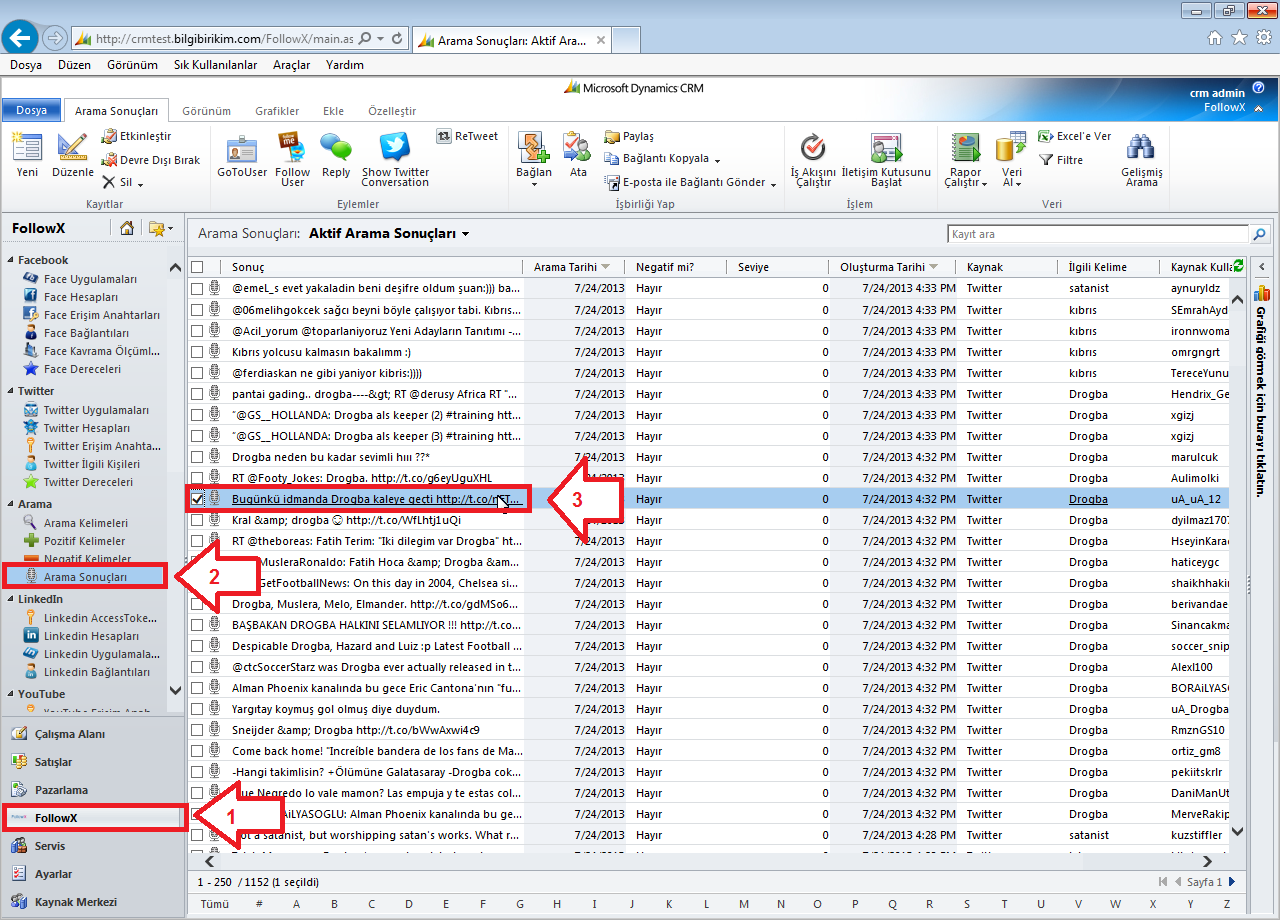The image size is (1280, 920).
Task: Click the Düzenle edit icon
Action: pyautogui.click(x=72, y=148)
